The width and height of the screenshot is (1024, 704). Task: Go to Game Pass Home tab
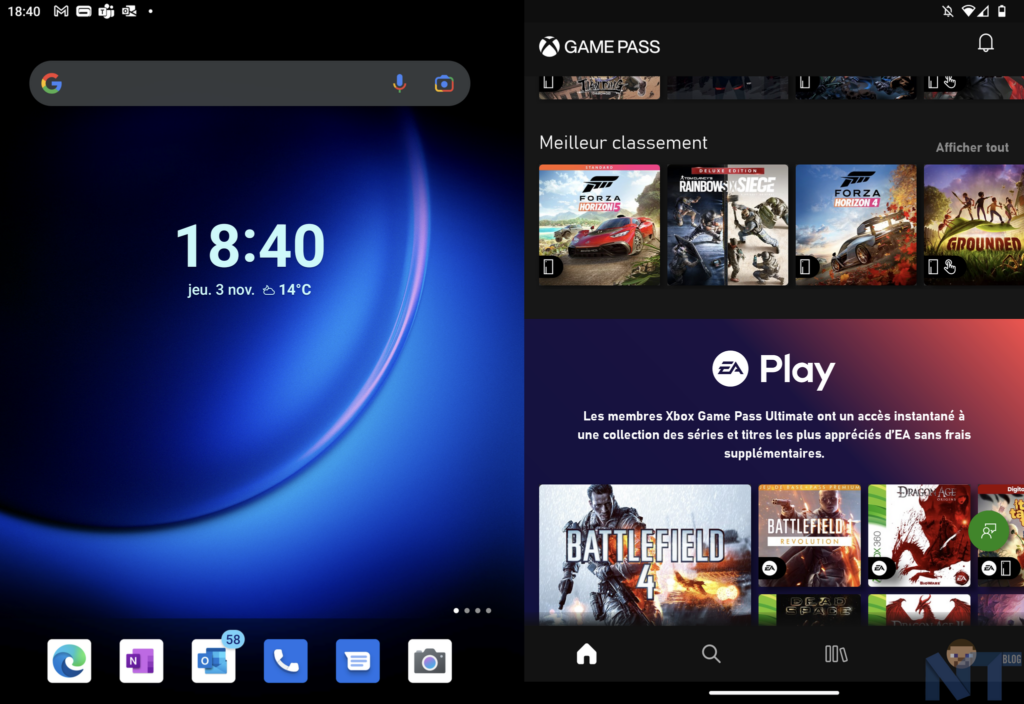[x=586, y=654]
